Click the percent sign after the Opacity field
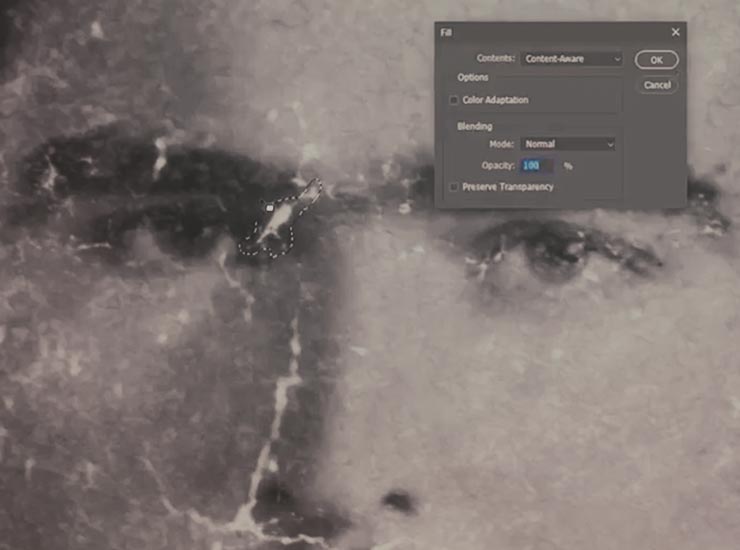The image size is (740, 550). click(x=568, y=165)
